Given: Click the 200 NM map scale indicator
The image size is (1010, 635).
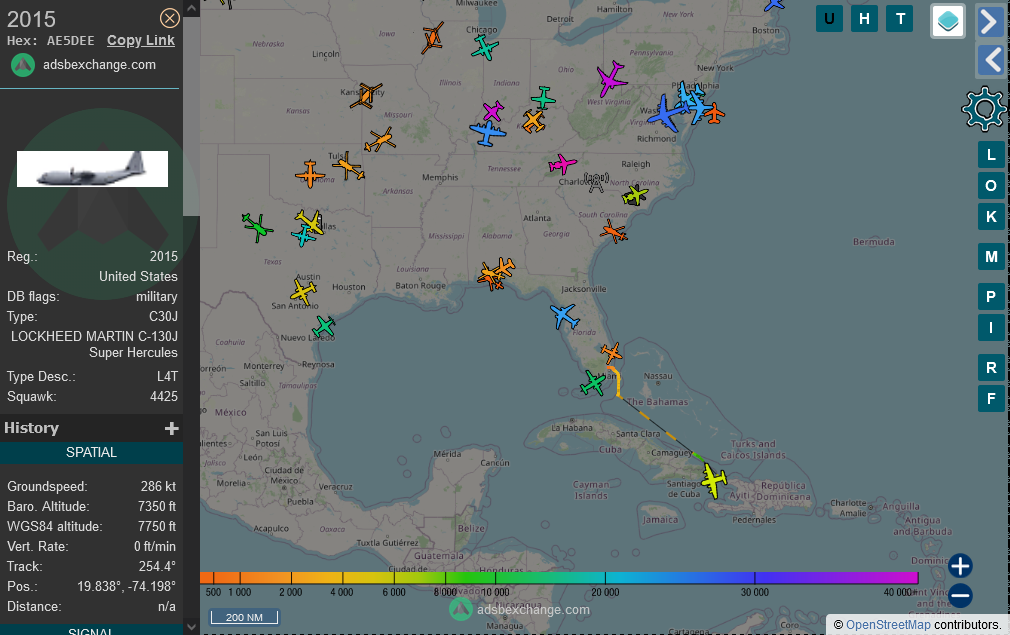Looking at the screenshot, I should [244, 617].
